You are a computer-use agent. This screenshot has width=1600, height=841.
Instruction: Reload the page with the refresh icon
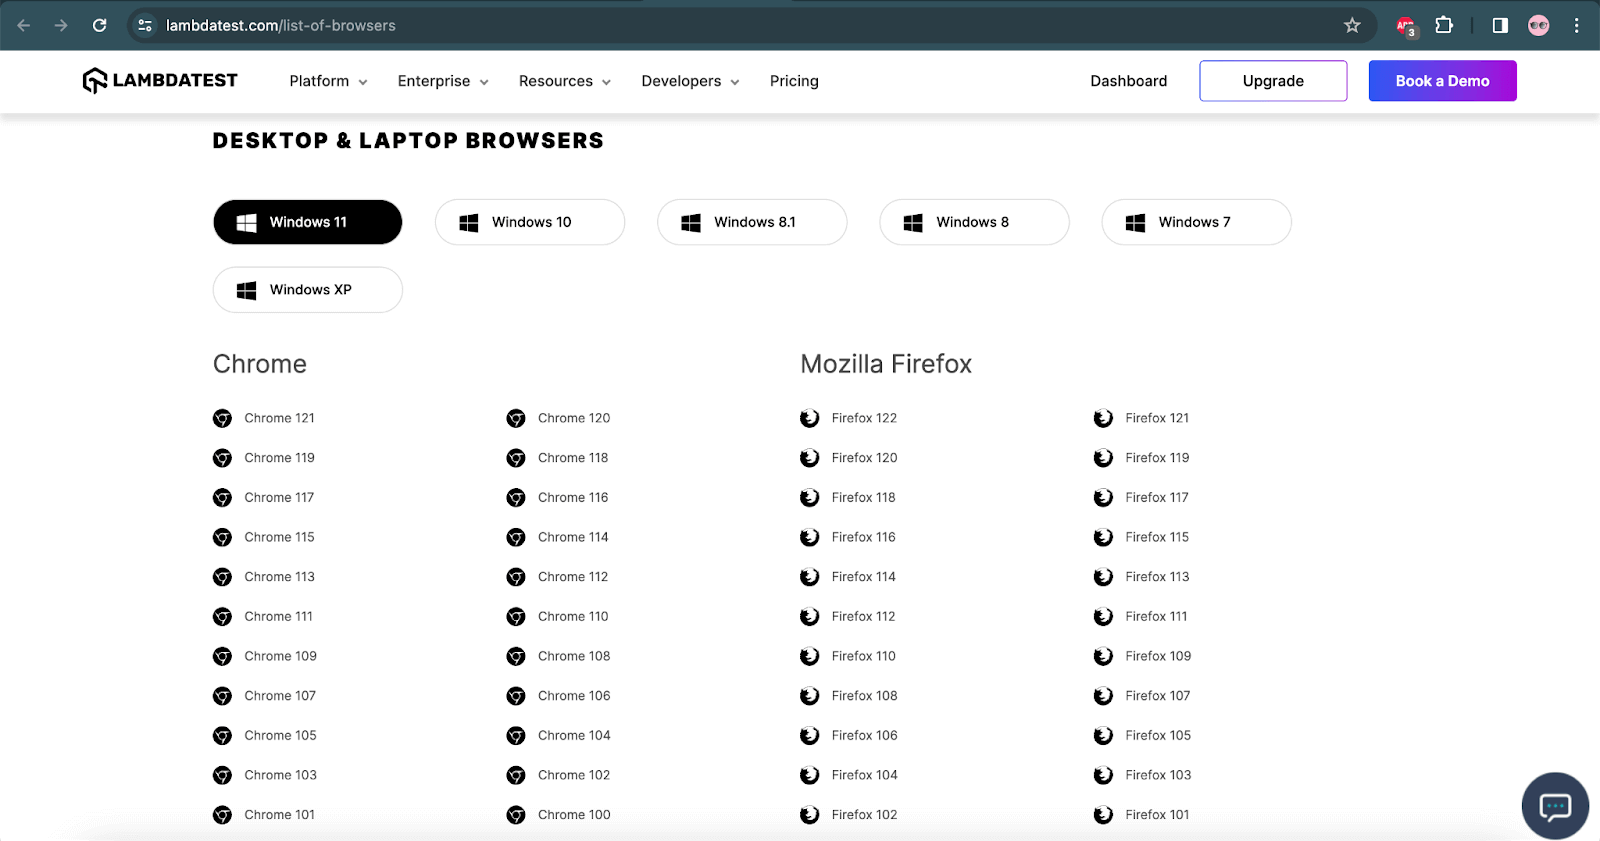99,25
